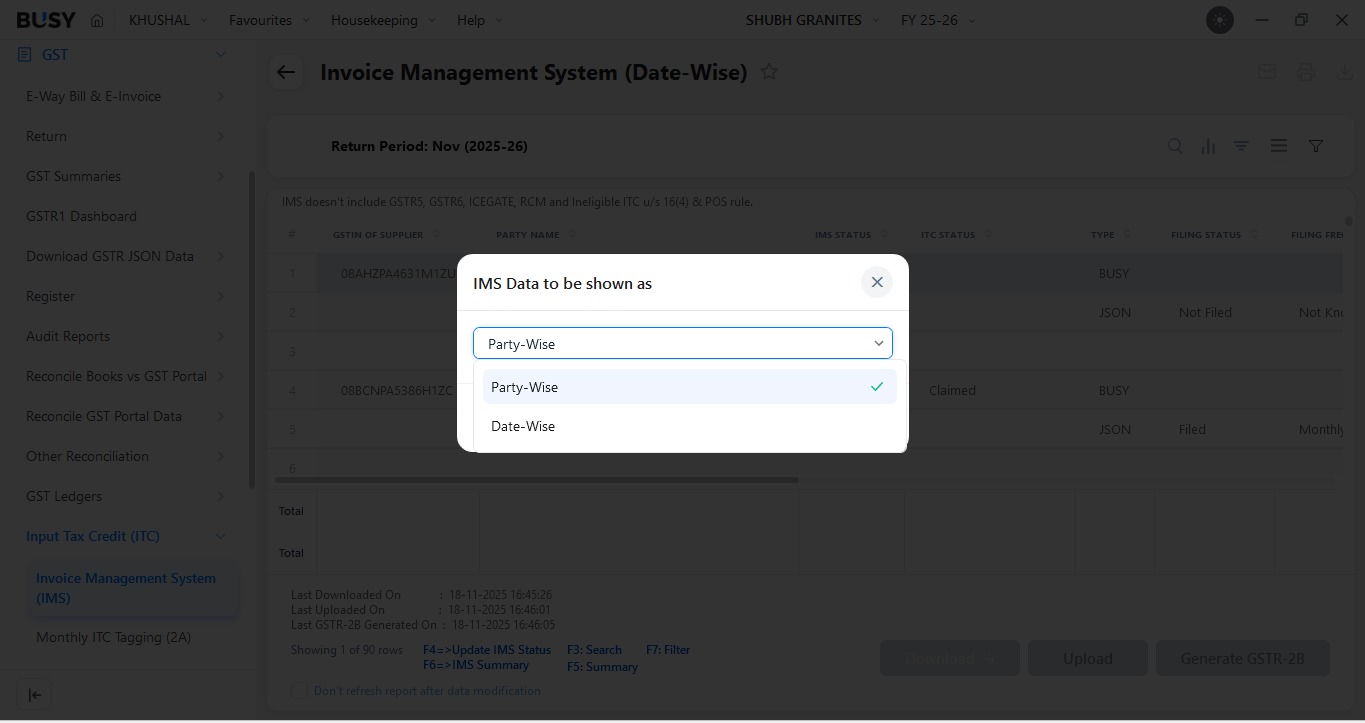Screen dimensions: 1365x723
Task: Go back with the arrow button
Action: (286, 72)
